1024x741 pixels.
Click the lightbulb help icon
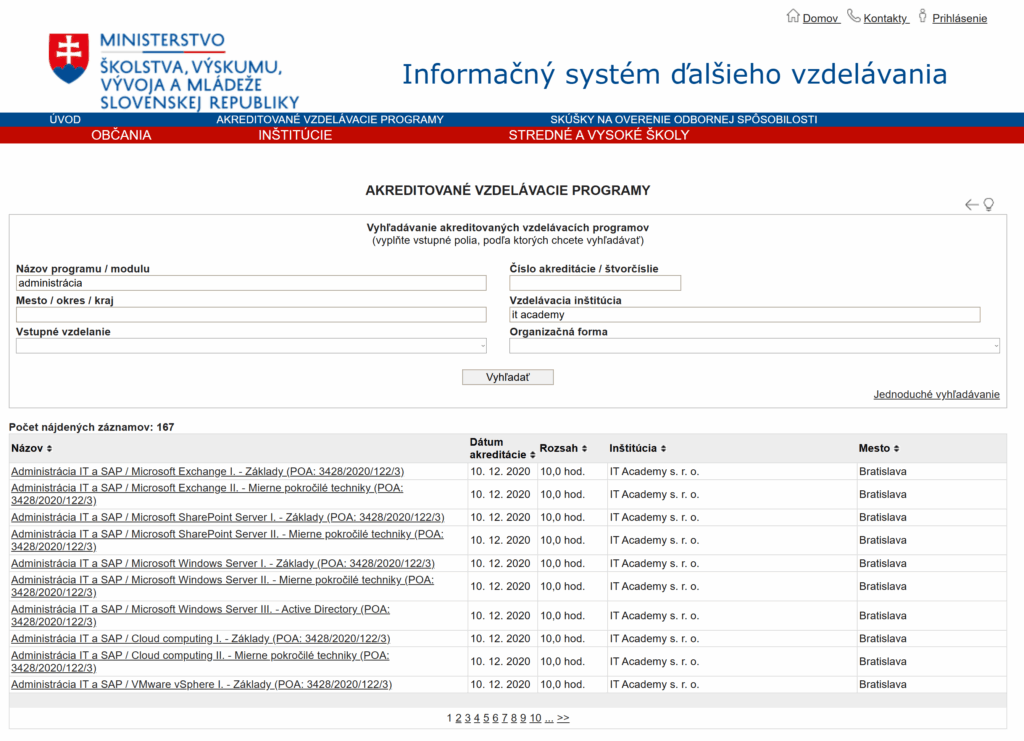click(989, 205)
